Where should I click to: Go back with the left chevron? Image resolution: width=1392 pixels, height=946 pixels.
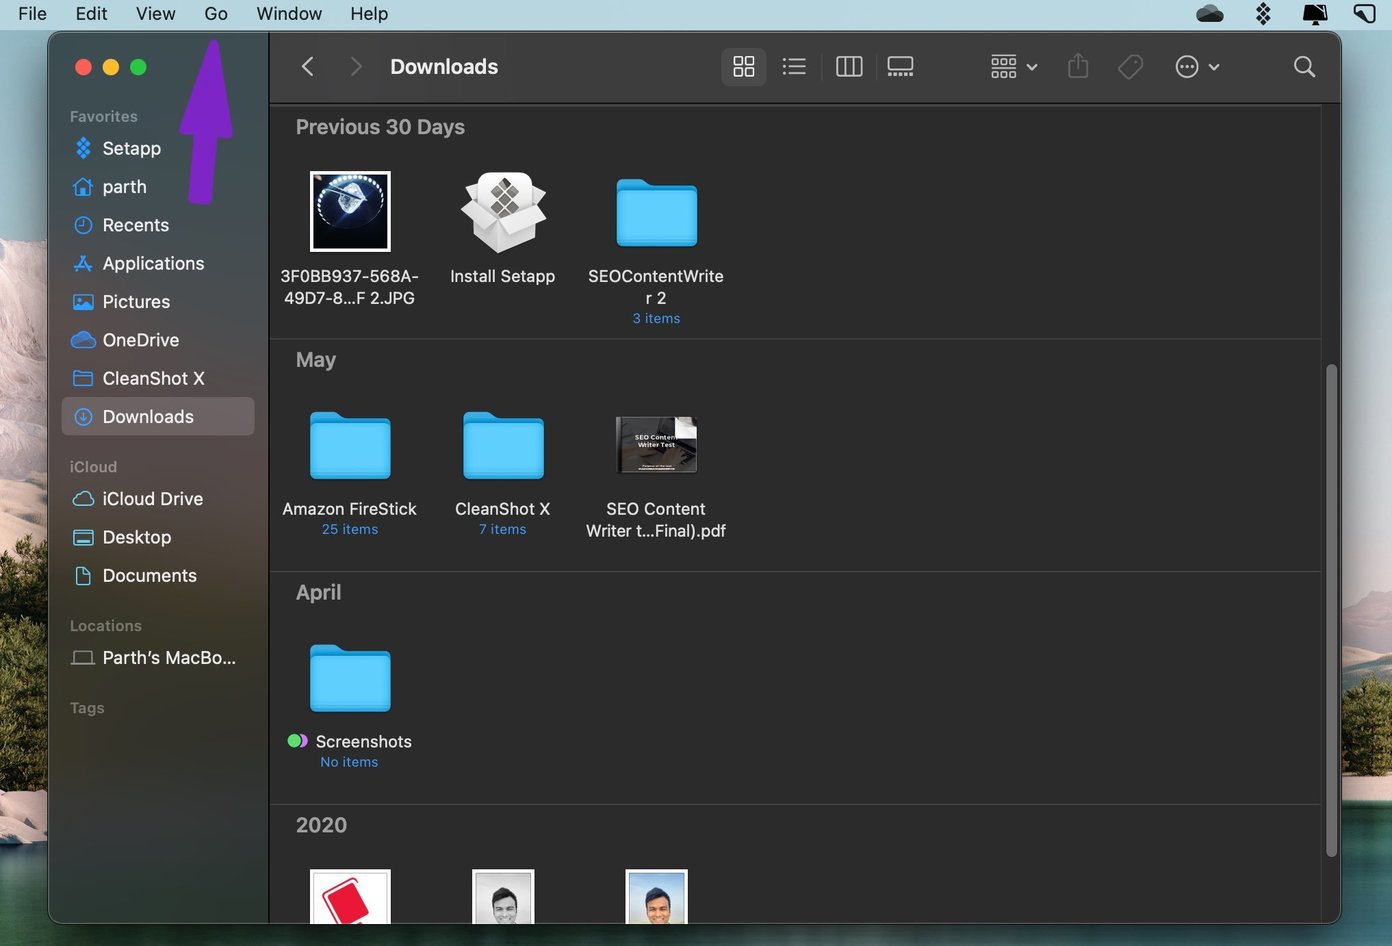308,67
